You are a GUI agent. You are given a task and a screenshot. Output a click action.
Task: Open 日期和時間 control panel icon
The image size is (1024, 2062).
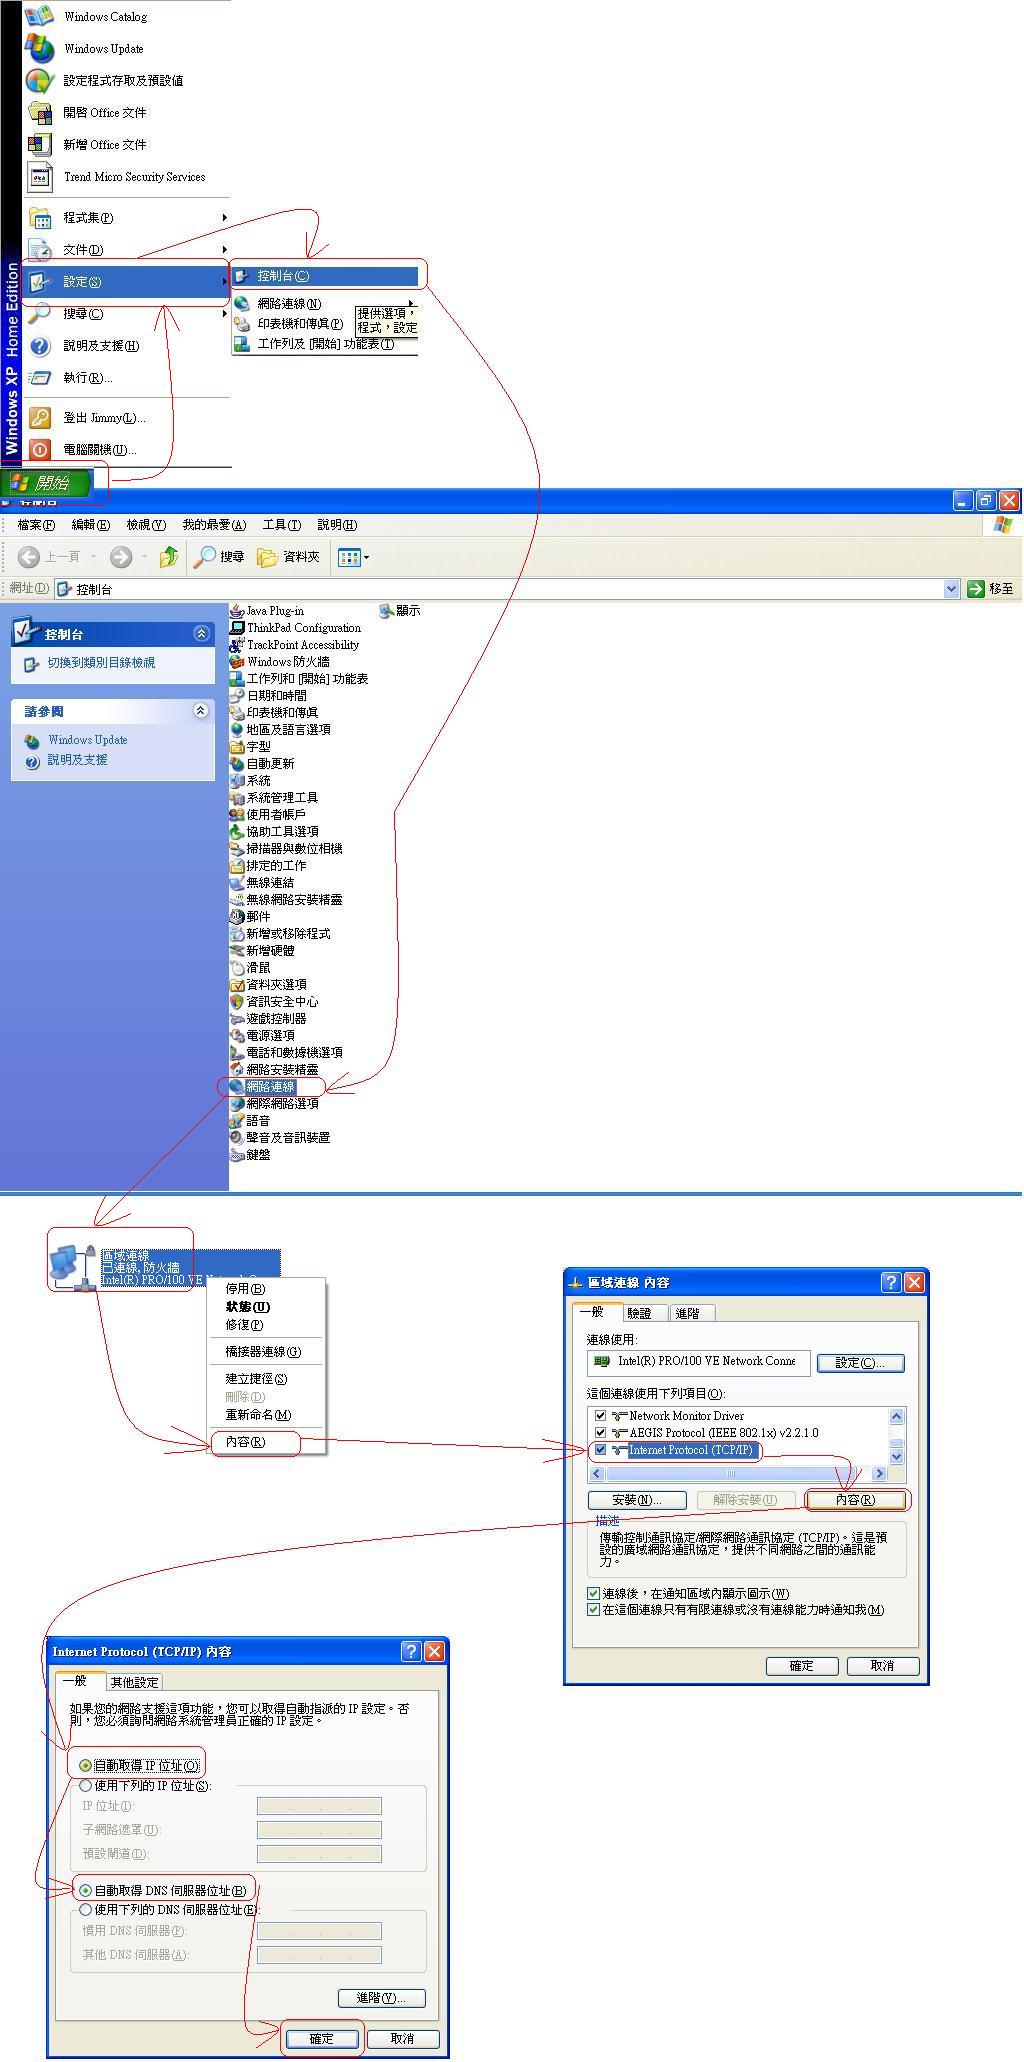(237, 696)
